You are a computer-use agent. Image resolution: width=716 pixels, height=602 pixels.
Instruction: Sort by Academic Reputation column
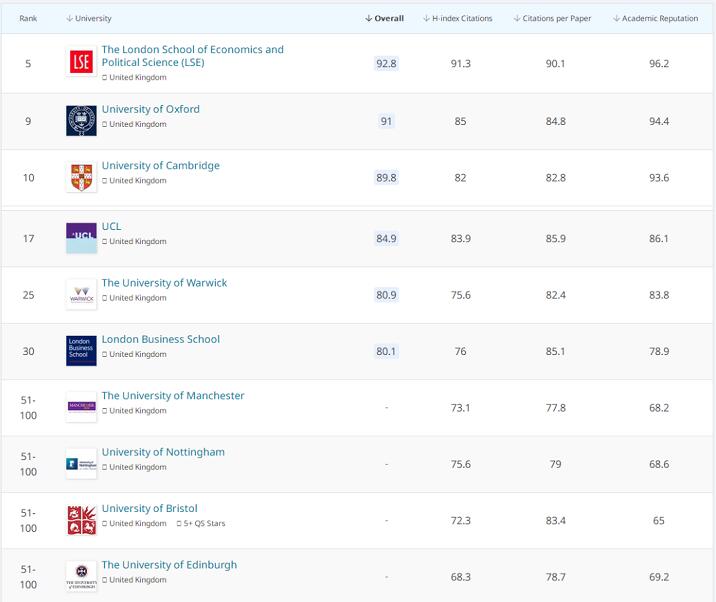click(655, 19)
